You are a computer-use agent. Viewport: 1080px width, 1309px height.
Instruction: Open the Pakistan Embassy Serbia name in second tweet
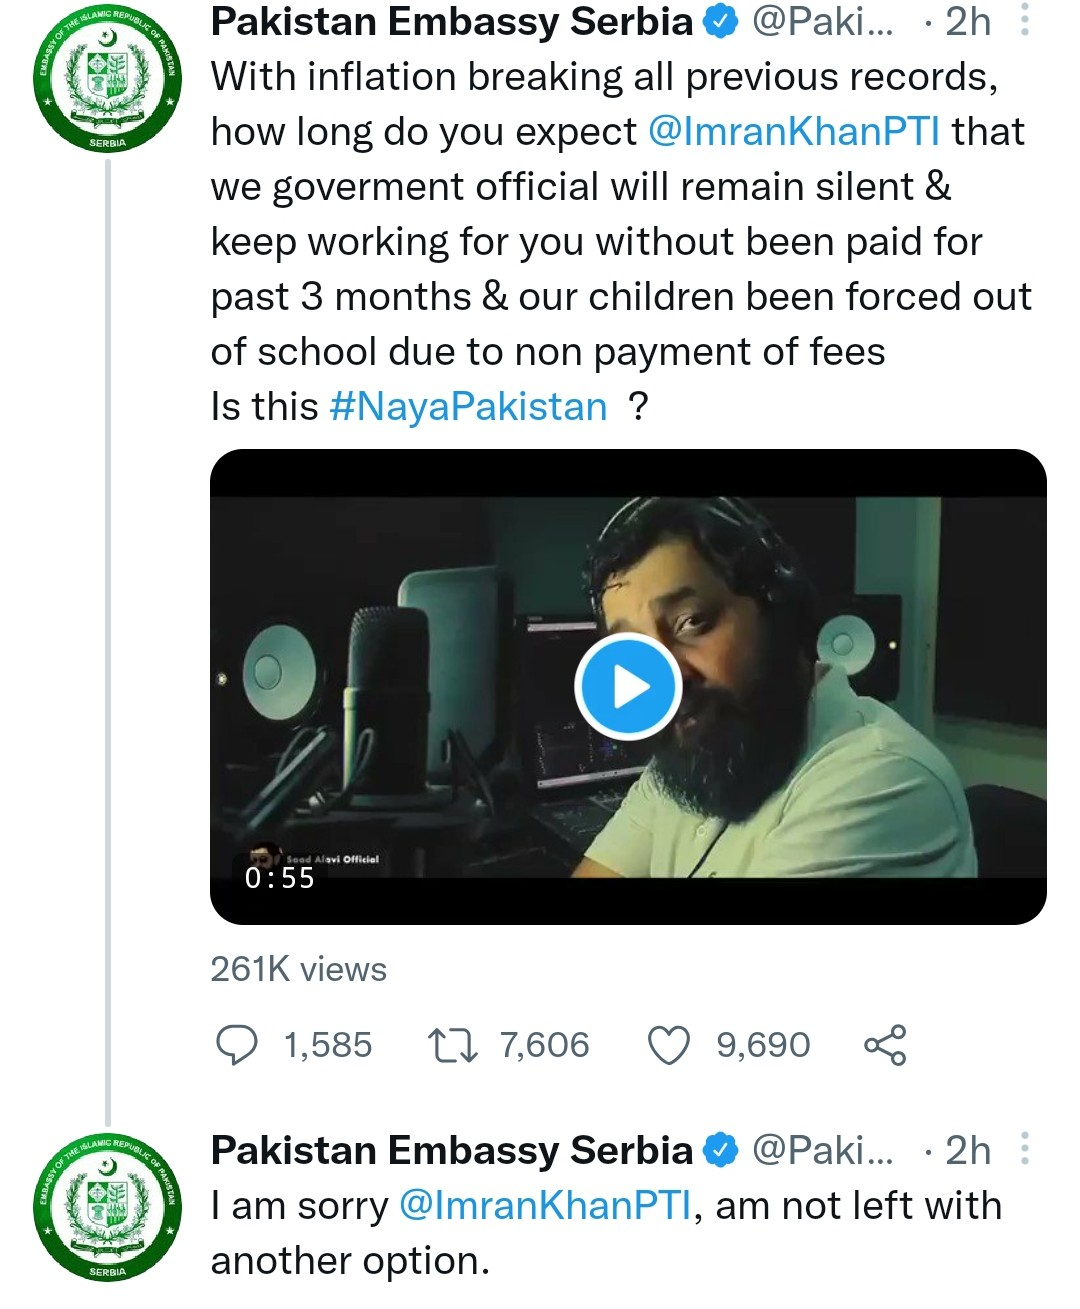pos(452,1151)
